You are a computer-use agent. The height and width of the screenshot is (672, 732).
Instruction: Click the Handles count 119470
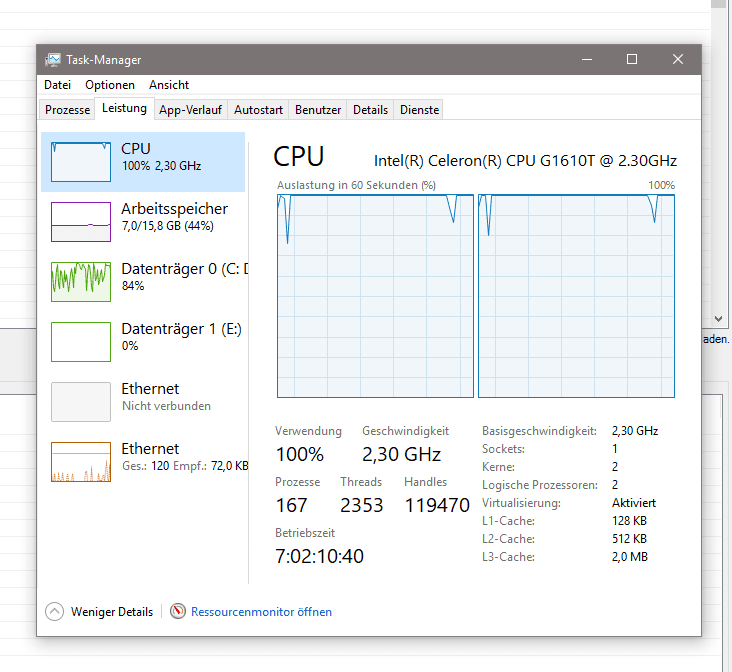[437, 505]
